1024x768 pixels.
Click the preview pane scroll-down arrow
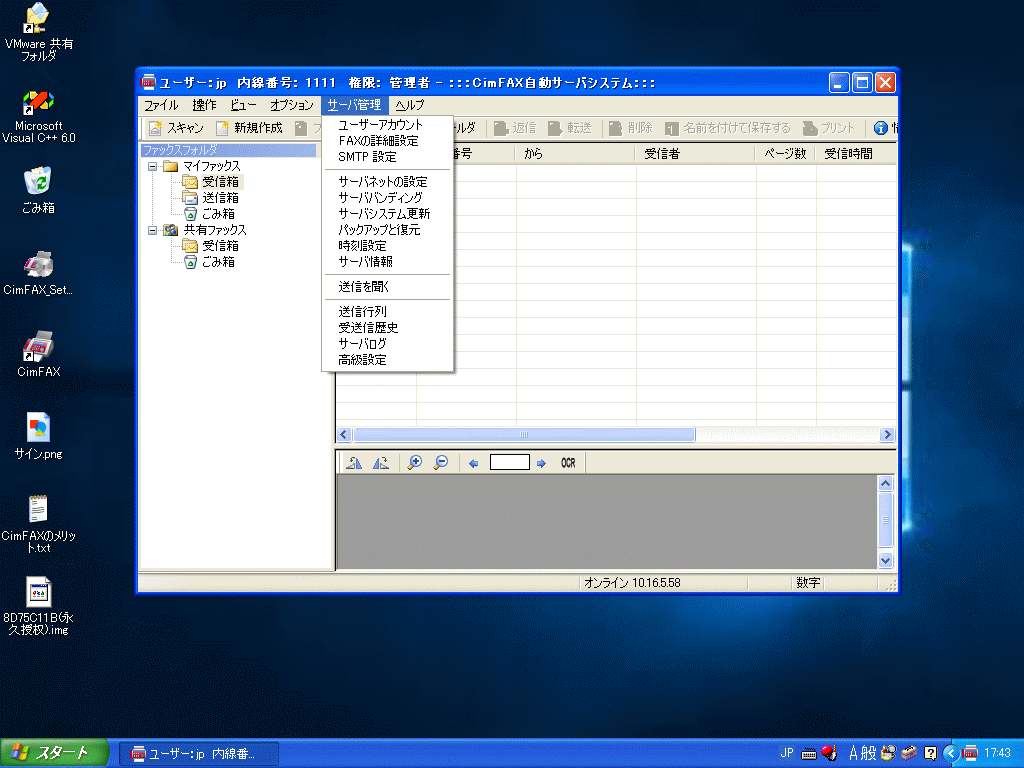pyautogui.click(x=886, y=560)
